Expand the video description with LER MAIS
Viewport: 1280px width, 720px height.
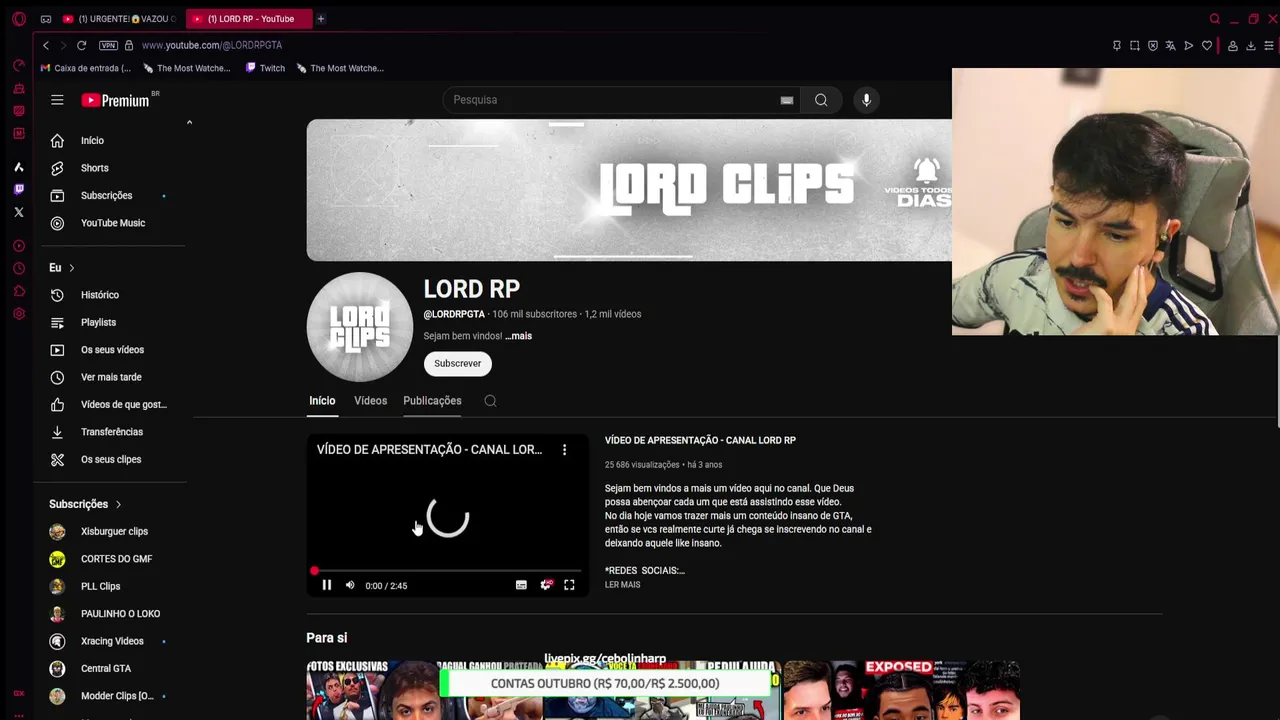pyautogui.click(x=622, y=585)
